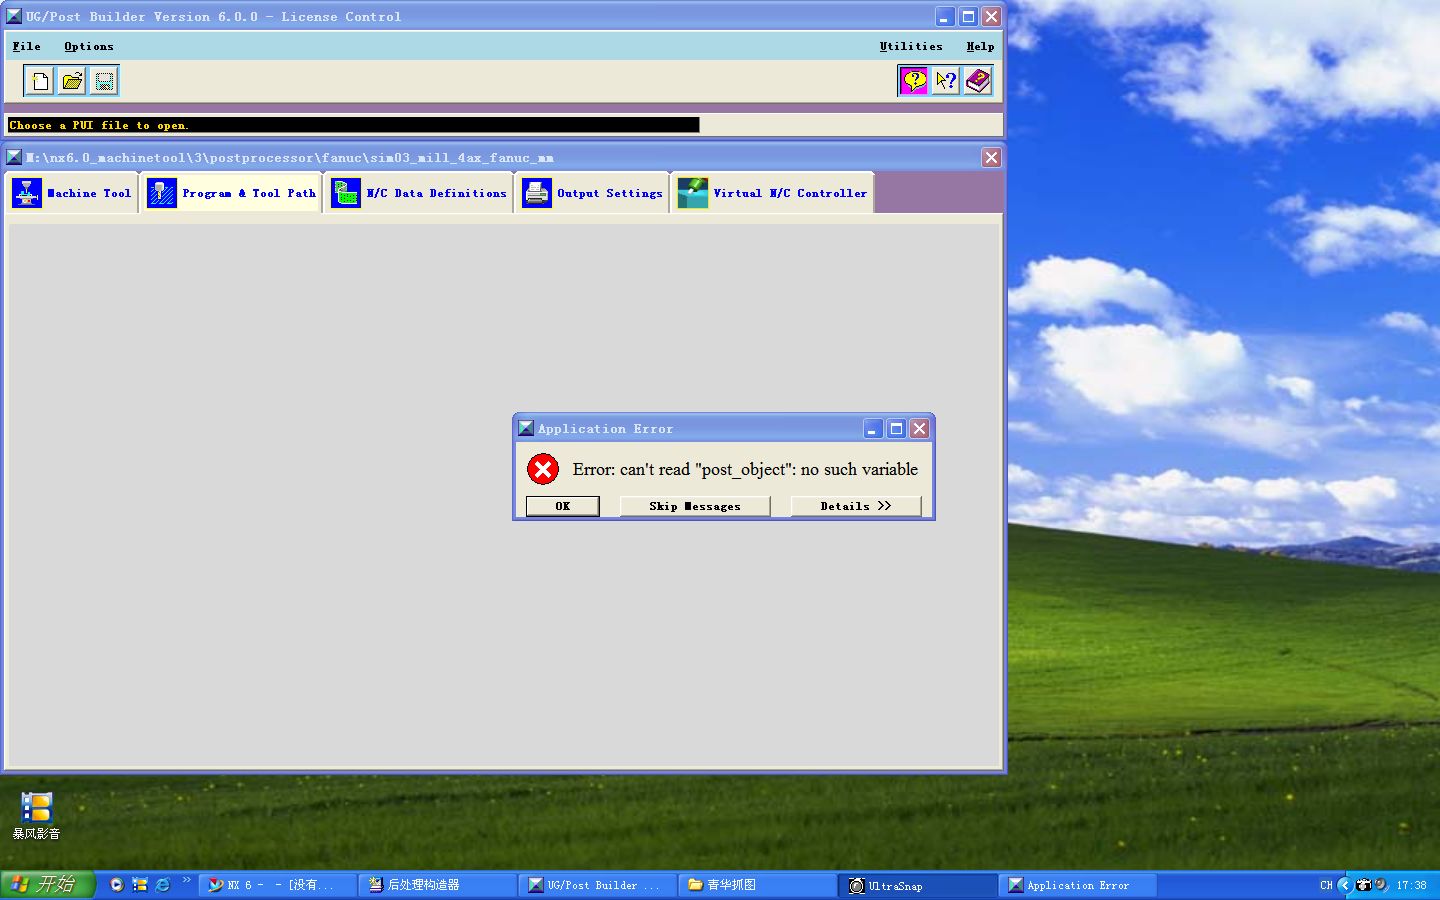Click the 'Choose a PUI file to open.' status message

coord(98,125)
